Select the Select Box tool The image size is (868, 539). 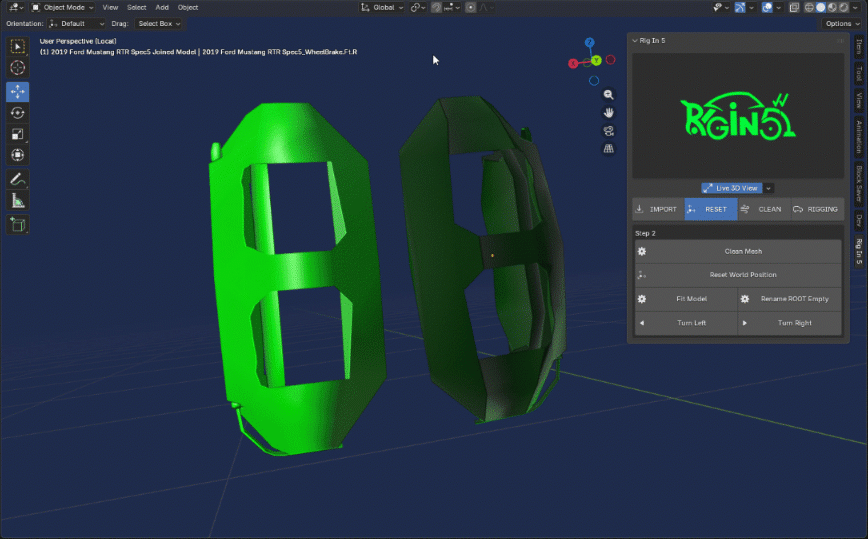click(x=18, y=46)
